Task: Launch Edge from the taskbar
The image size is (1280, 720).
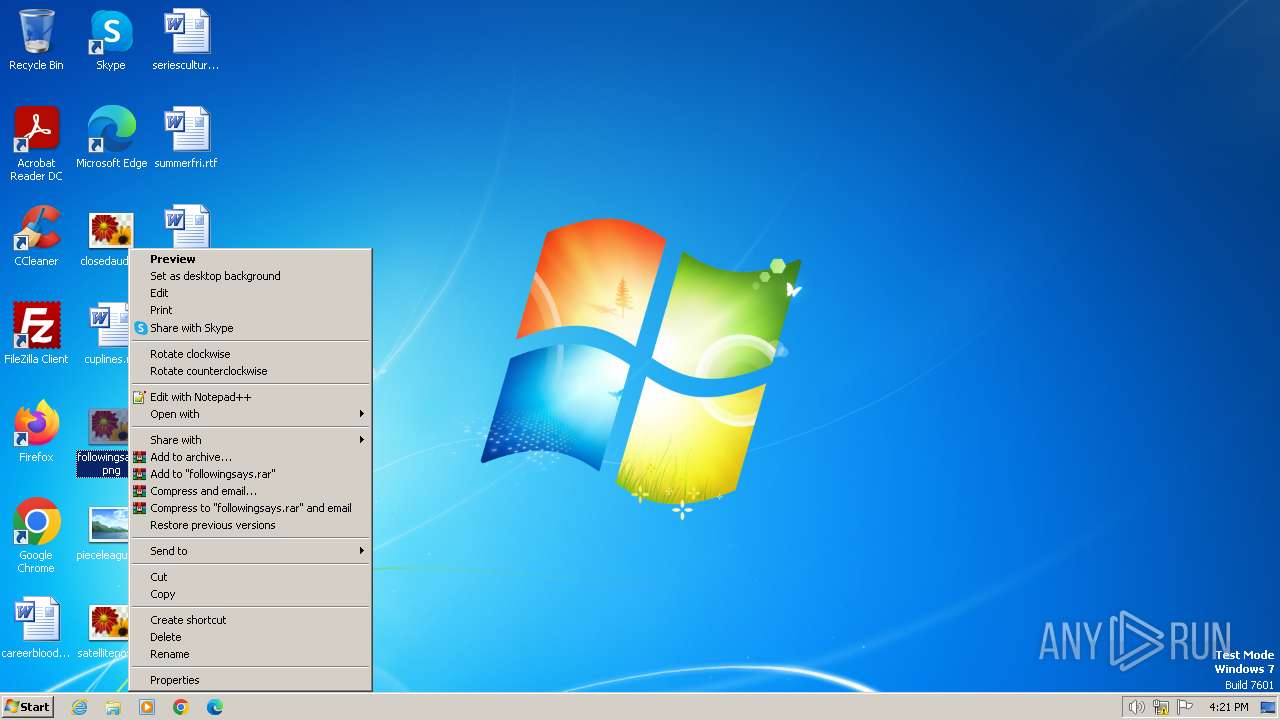Action: pos(215,707)
